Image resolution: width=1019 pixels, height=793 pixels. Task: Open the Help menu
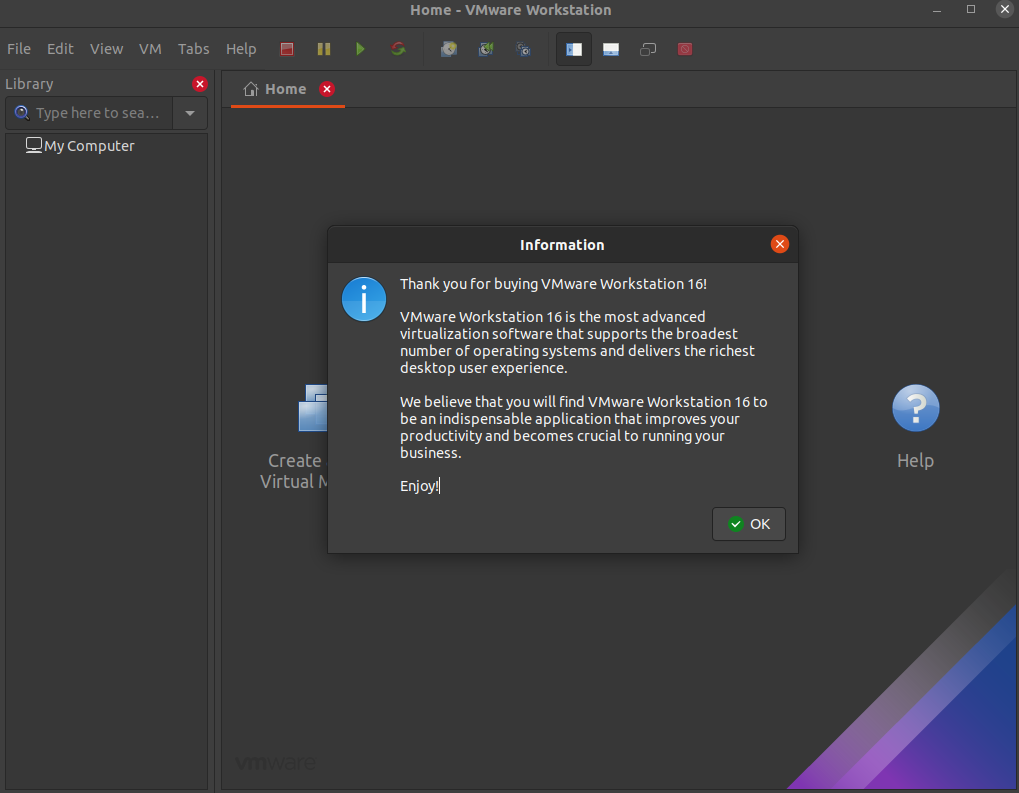click(x=241, y=49)
